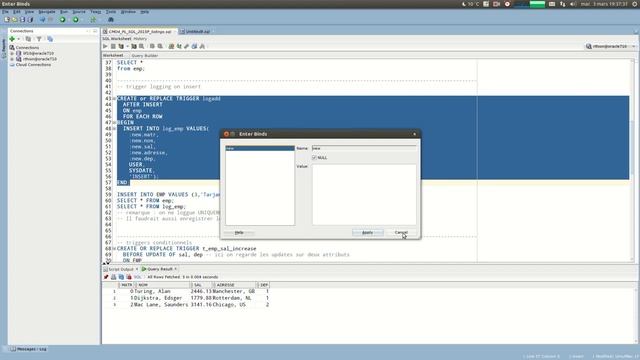This screenshot has width=640, height=360.
Task: Click the Run Script icon in worksheet toolbar
Action: [113, 47]
